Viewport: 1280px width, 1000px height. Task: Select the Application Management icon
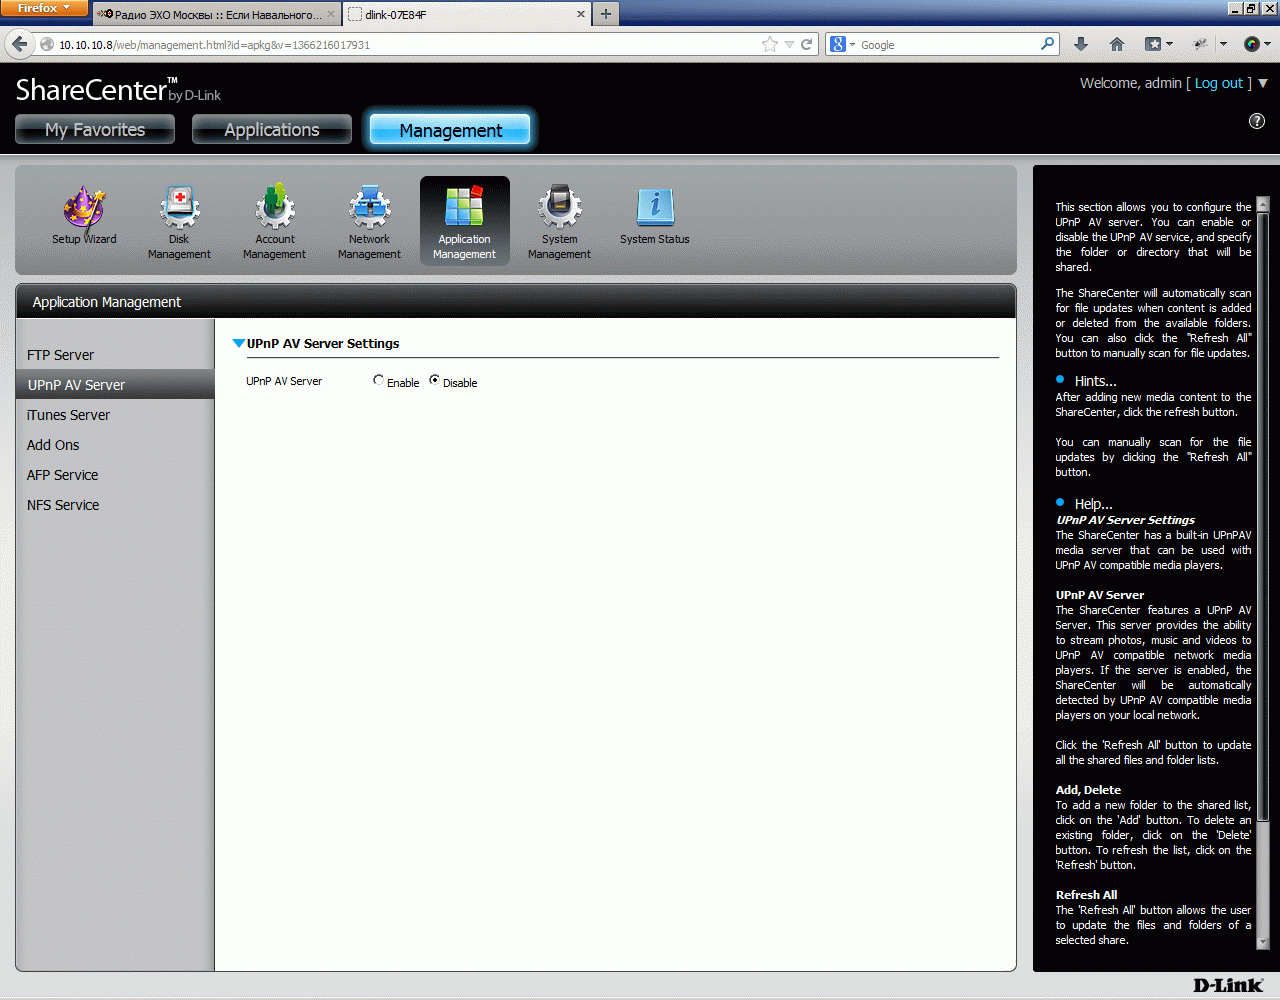464,221
